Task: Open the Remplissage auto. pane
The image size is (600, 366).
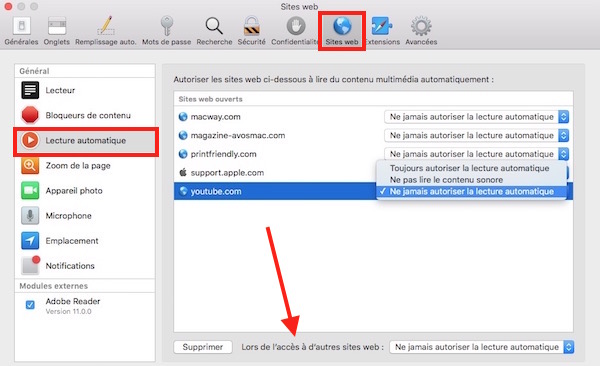Action: (x=106, y=31)
